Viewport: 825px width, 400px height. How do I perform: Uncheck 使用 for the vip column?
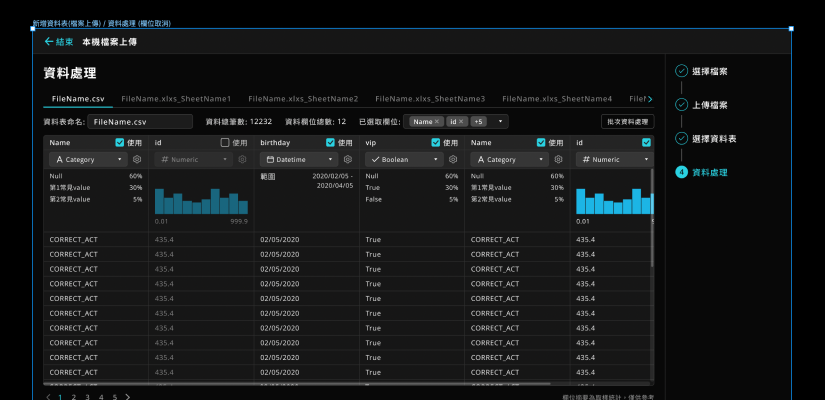point(436,143)
